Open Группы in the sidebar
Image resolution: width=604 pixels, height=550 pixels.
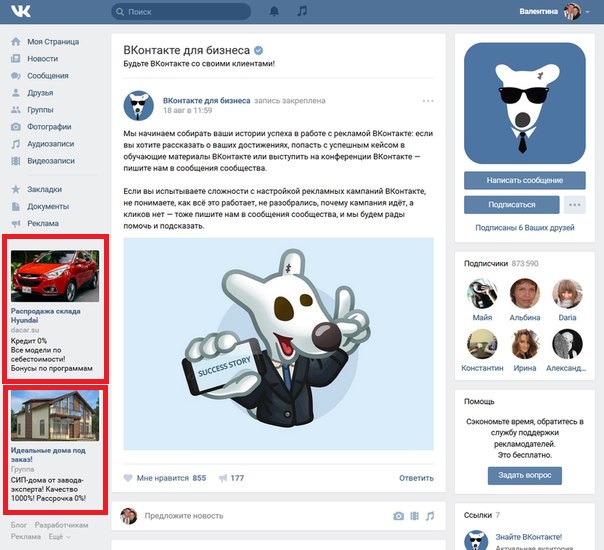[x=40, y=110]
